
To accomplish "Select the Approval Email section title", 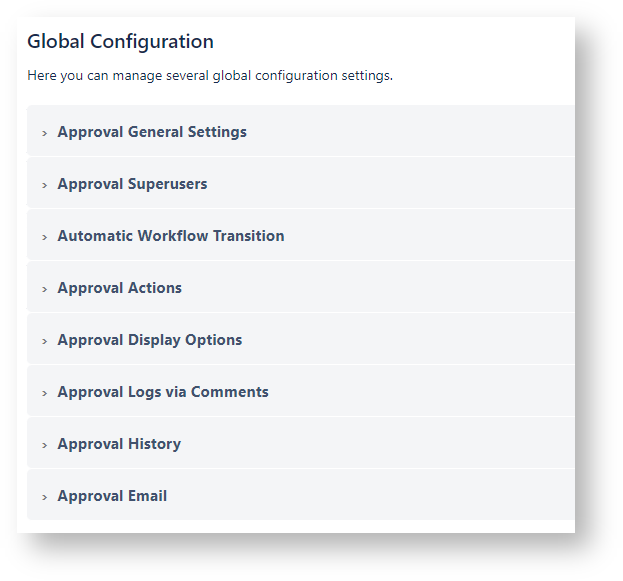I will click(x=112, y=496).
